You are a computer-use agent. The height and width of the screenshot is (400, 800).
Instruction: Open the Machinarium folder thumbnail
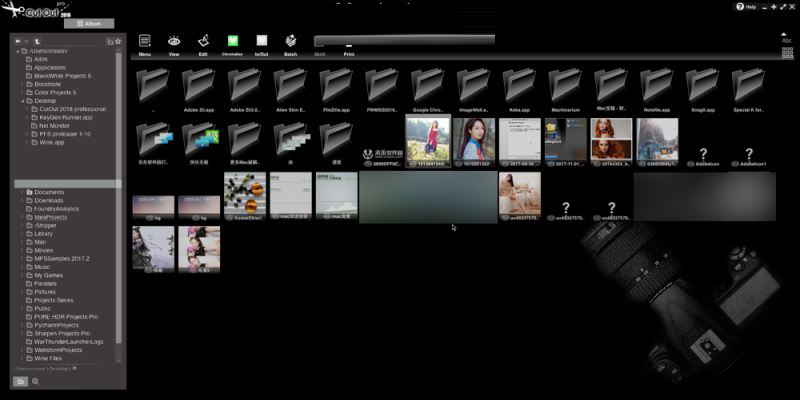coord(565,89)
